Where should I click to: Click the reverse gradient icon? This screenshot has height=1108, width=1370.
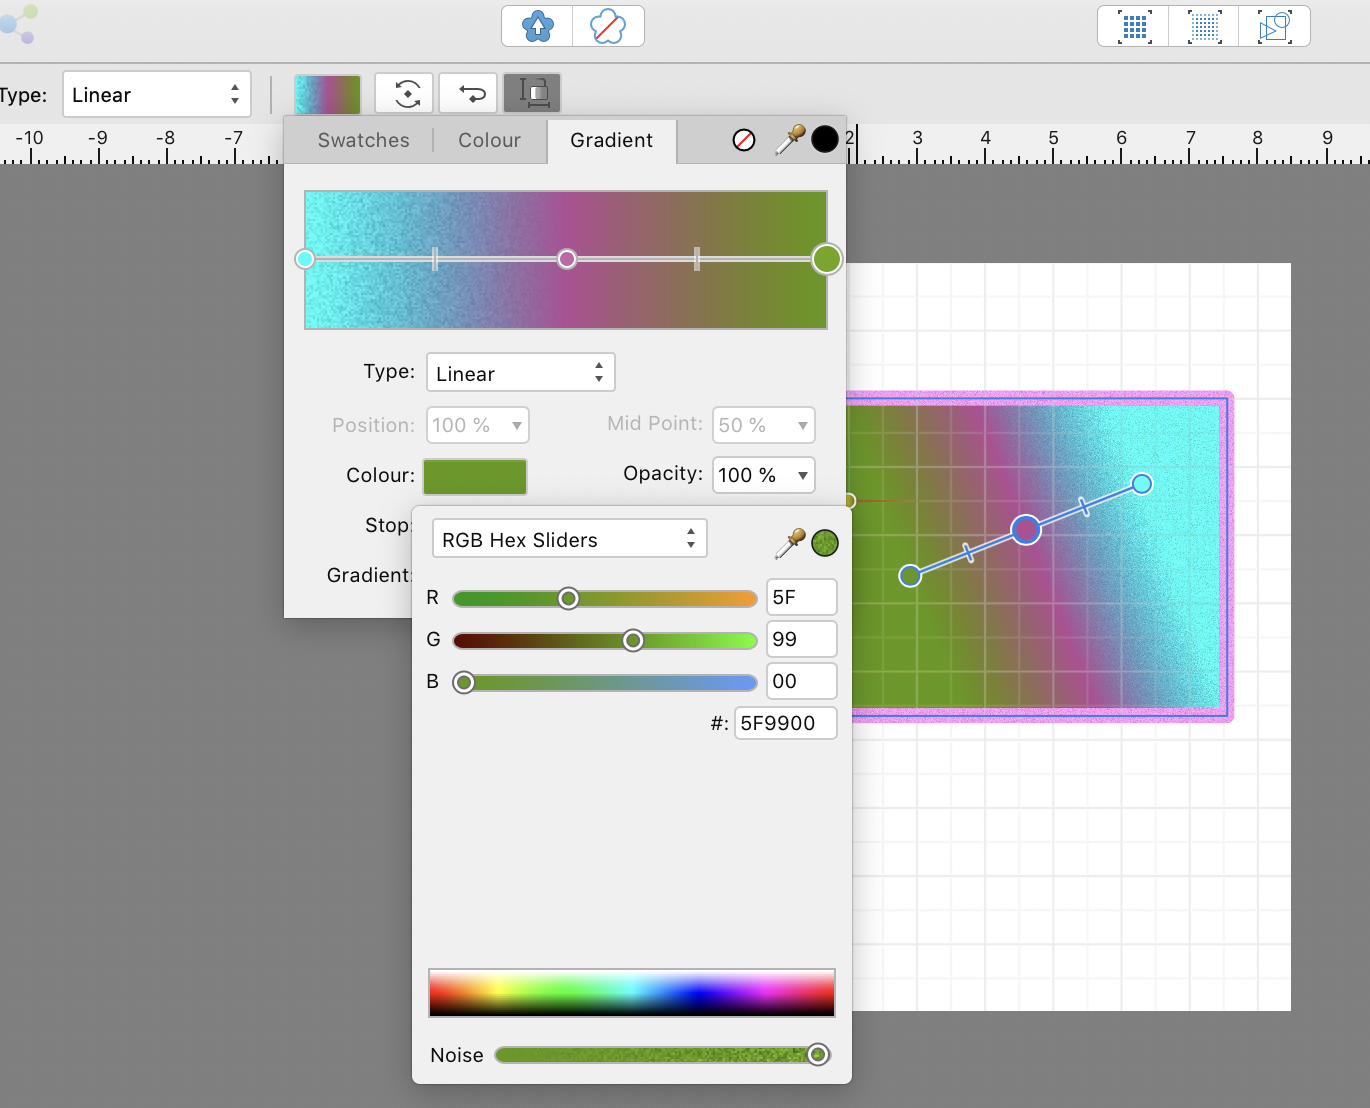[468, 92]
